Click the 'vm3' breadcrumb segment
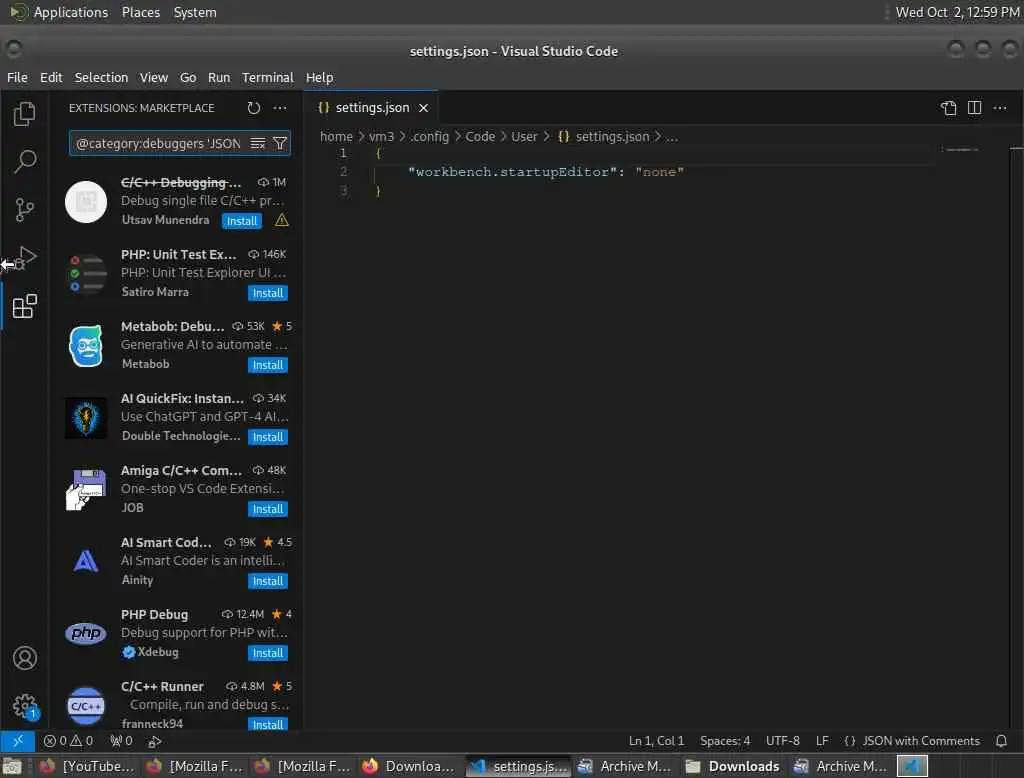This screenshot has height=778, width=1024. pos(381,137)
